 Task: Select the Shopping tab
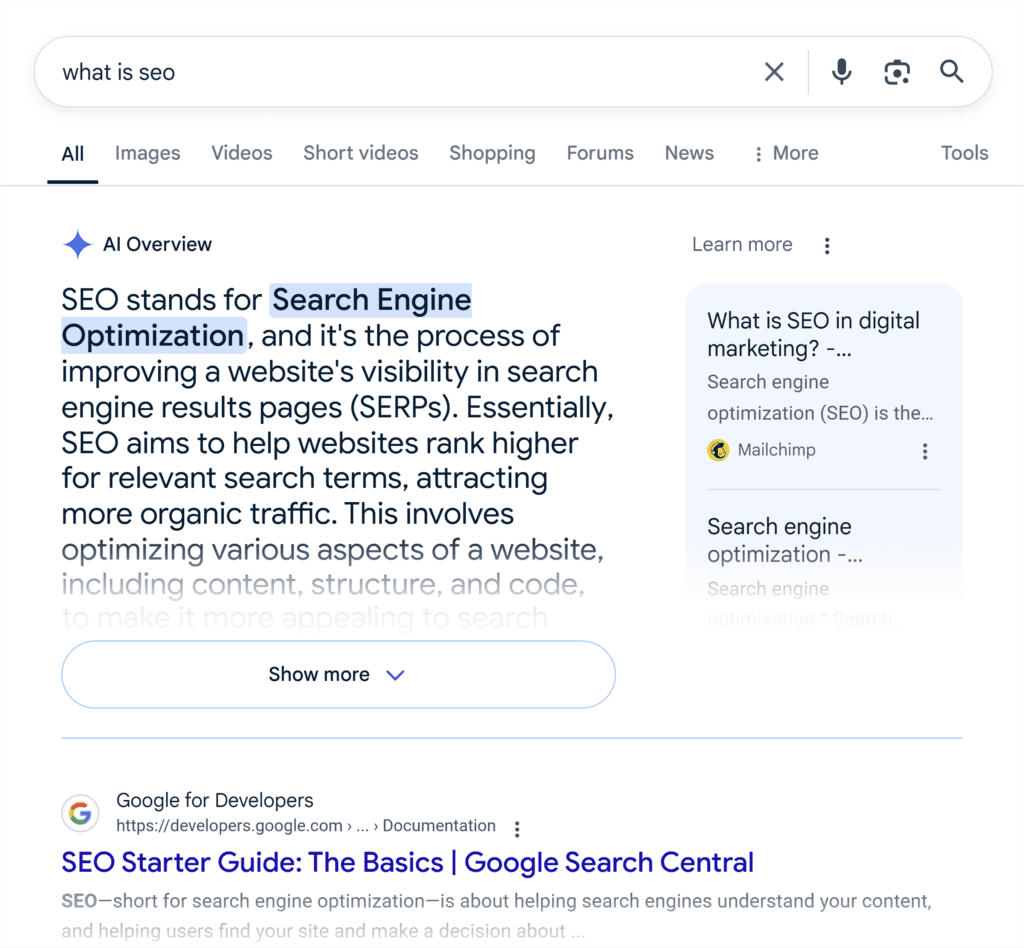(x=492, y=153)
